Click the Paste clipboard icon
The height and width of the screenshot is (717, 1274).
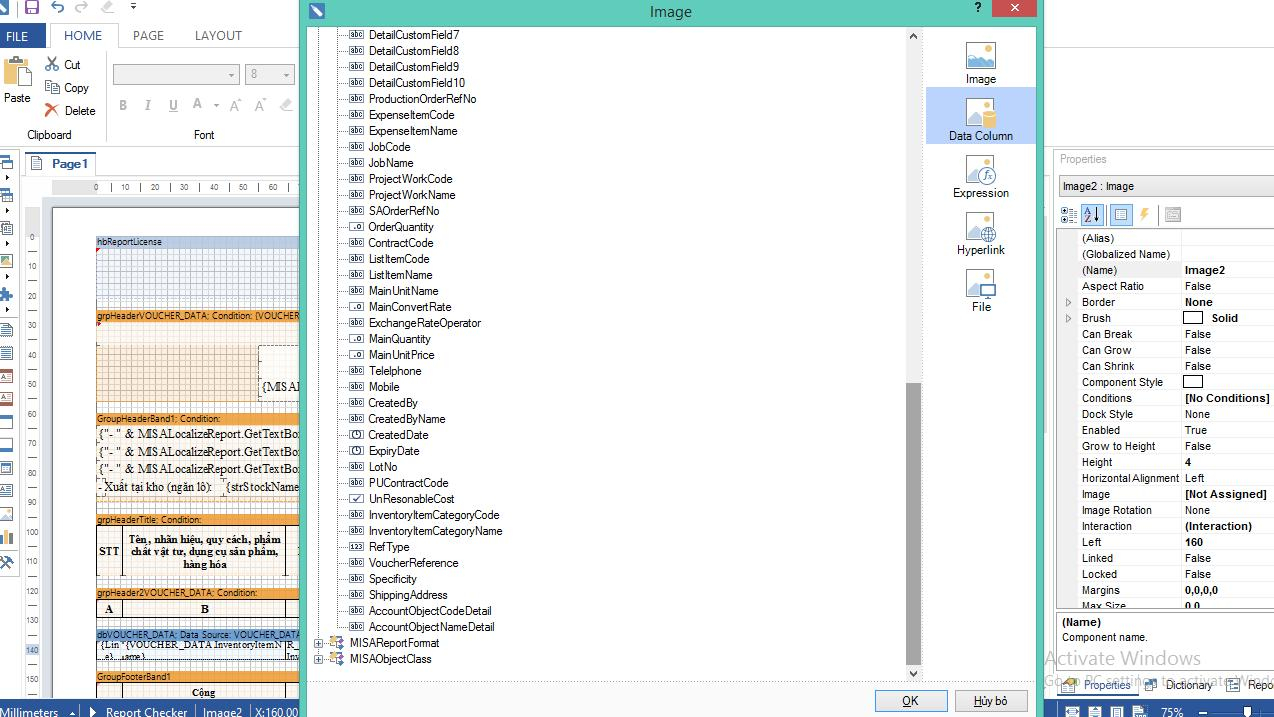(17, 80)
